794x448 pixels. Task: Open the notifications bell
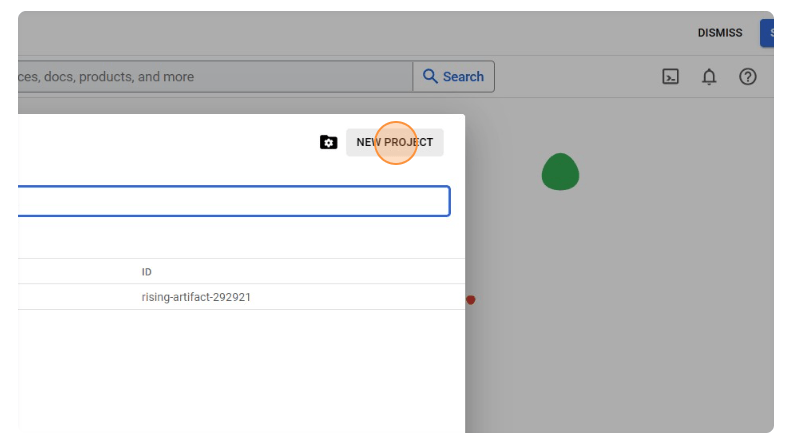(709, 77)
